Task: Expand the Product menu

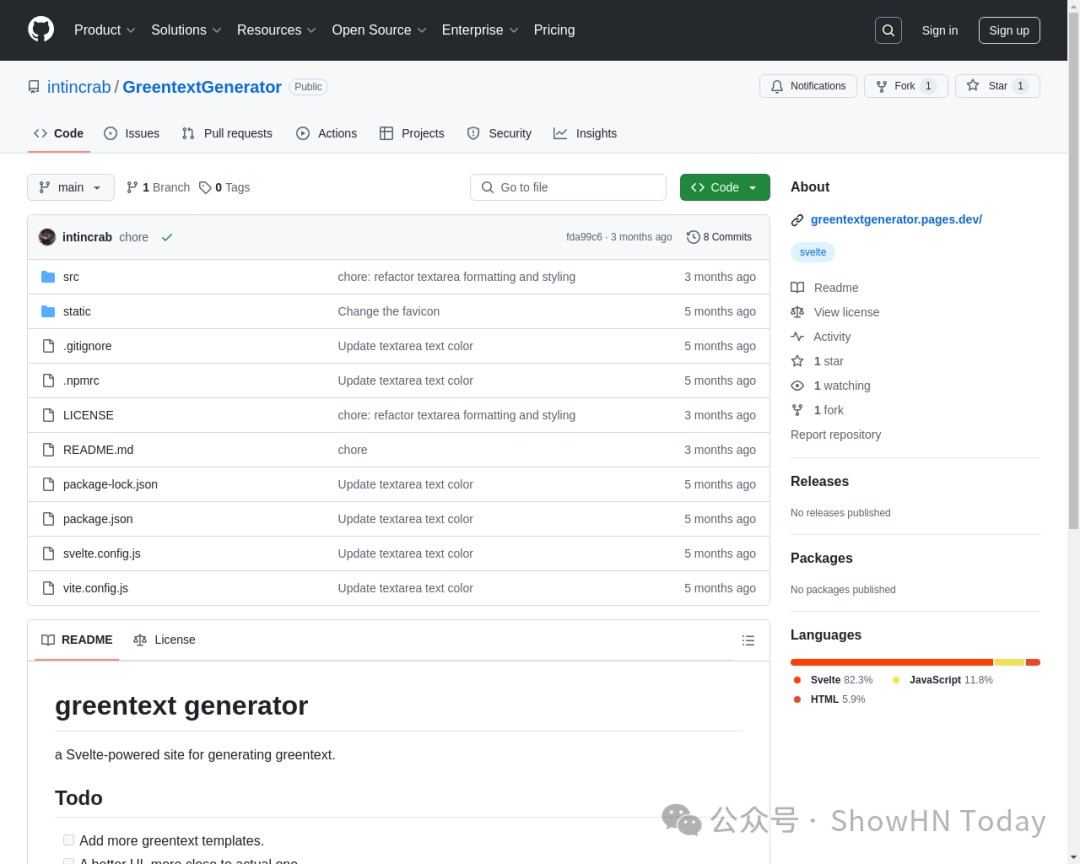Action: point(105,30)
